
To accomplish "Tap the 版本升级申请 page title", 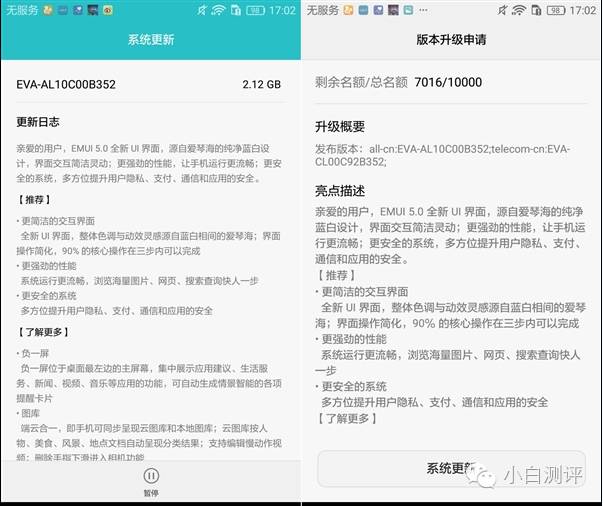I will [x=451, y=40].
